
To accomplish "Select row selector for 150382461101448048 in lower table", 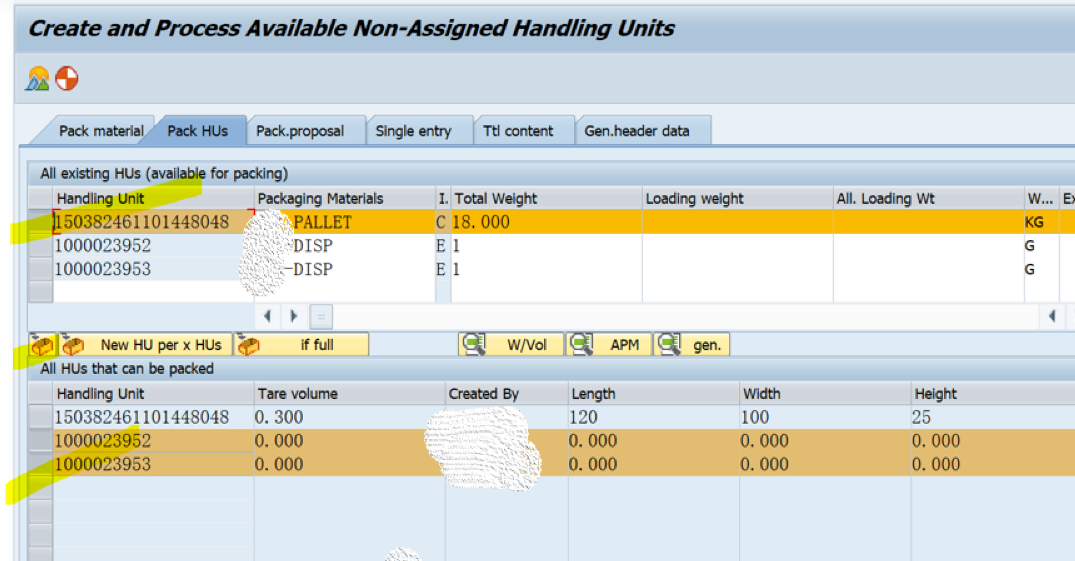I will (40, 417).
